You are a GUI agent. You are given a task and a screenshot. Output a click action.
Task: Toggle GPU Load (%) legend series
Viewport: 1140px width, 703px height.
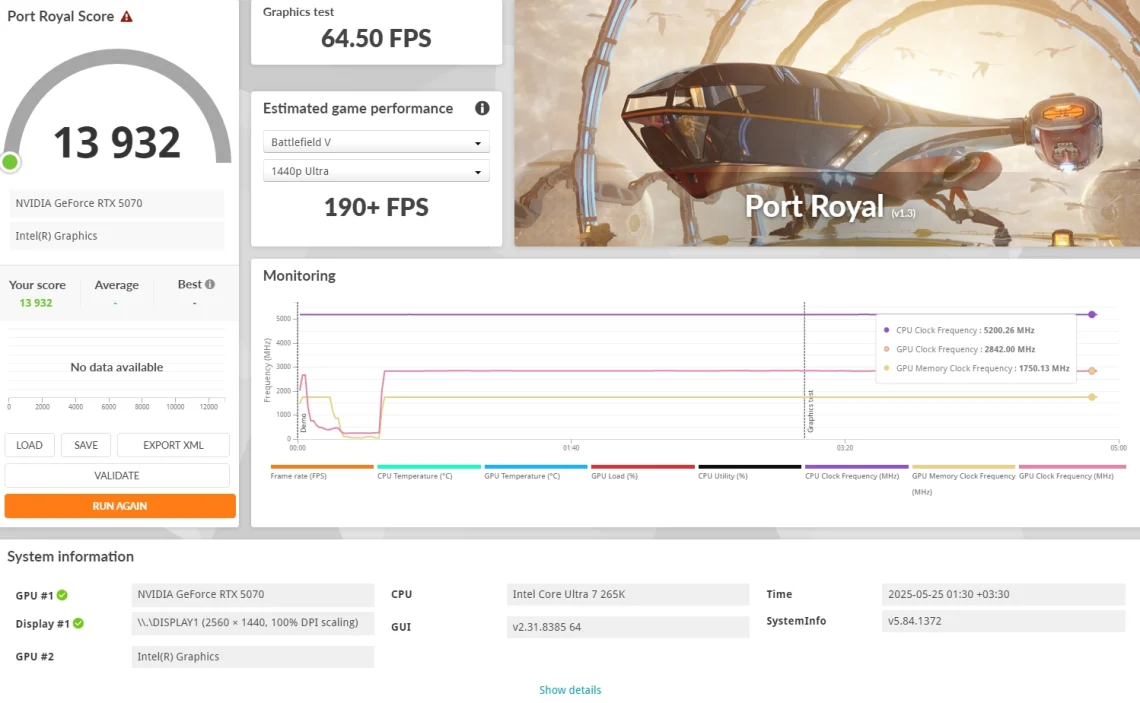tap(643, 472)
